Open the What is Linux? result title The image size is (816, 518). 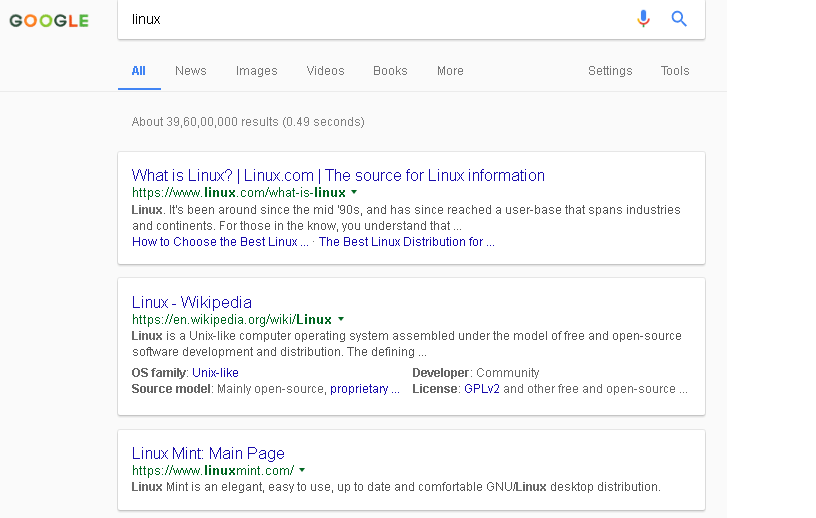click(338, 175)
